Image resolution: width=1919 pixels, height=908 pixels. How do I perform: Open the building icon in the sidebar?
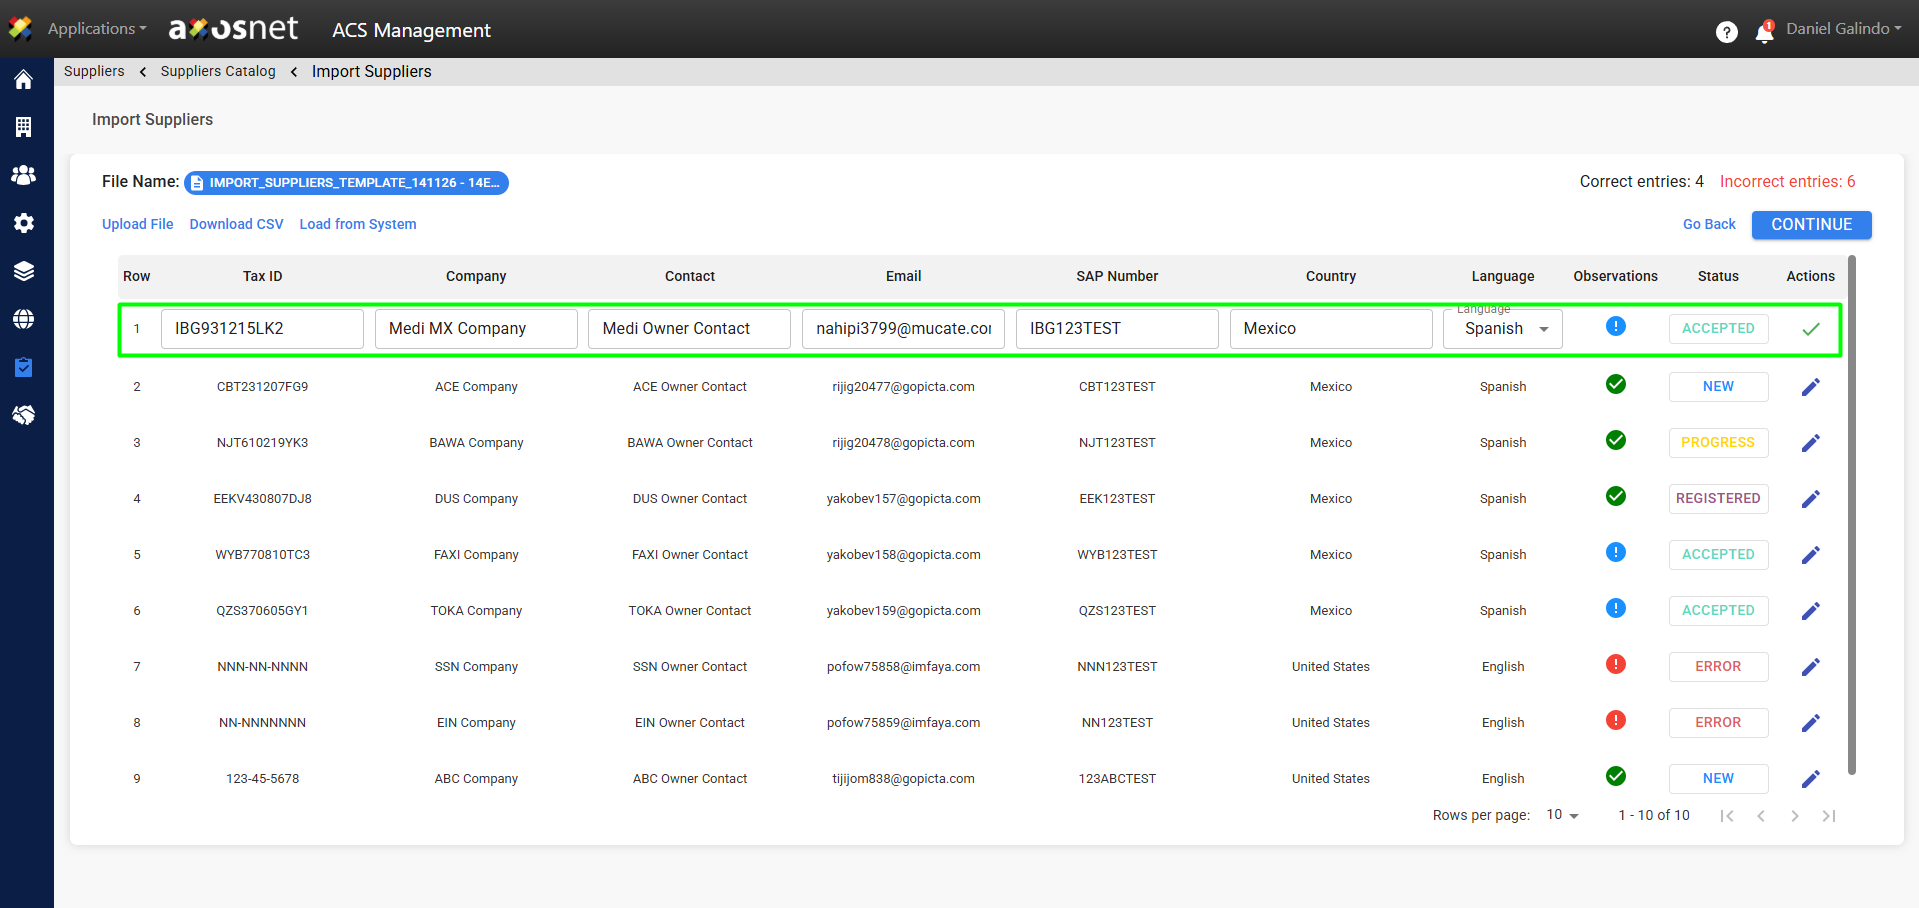tap(24, 127)
